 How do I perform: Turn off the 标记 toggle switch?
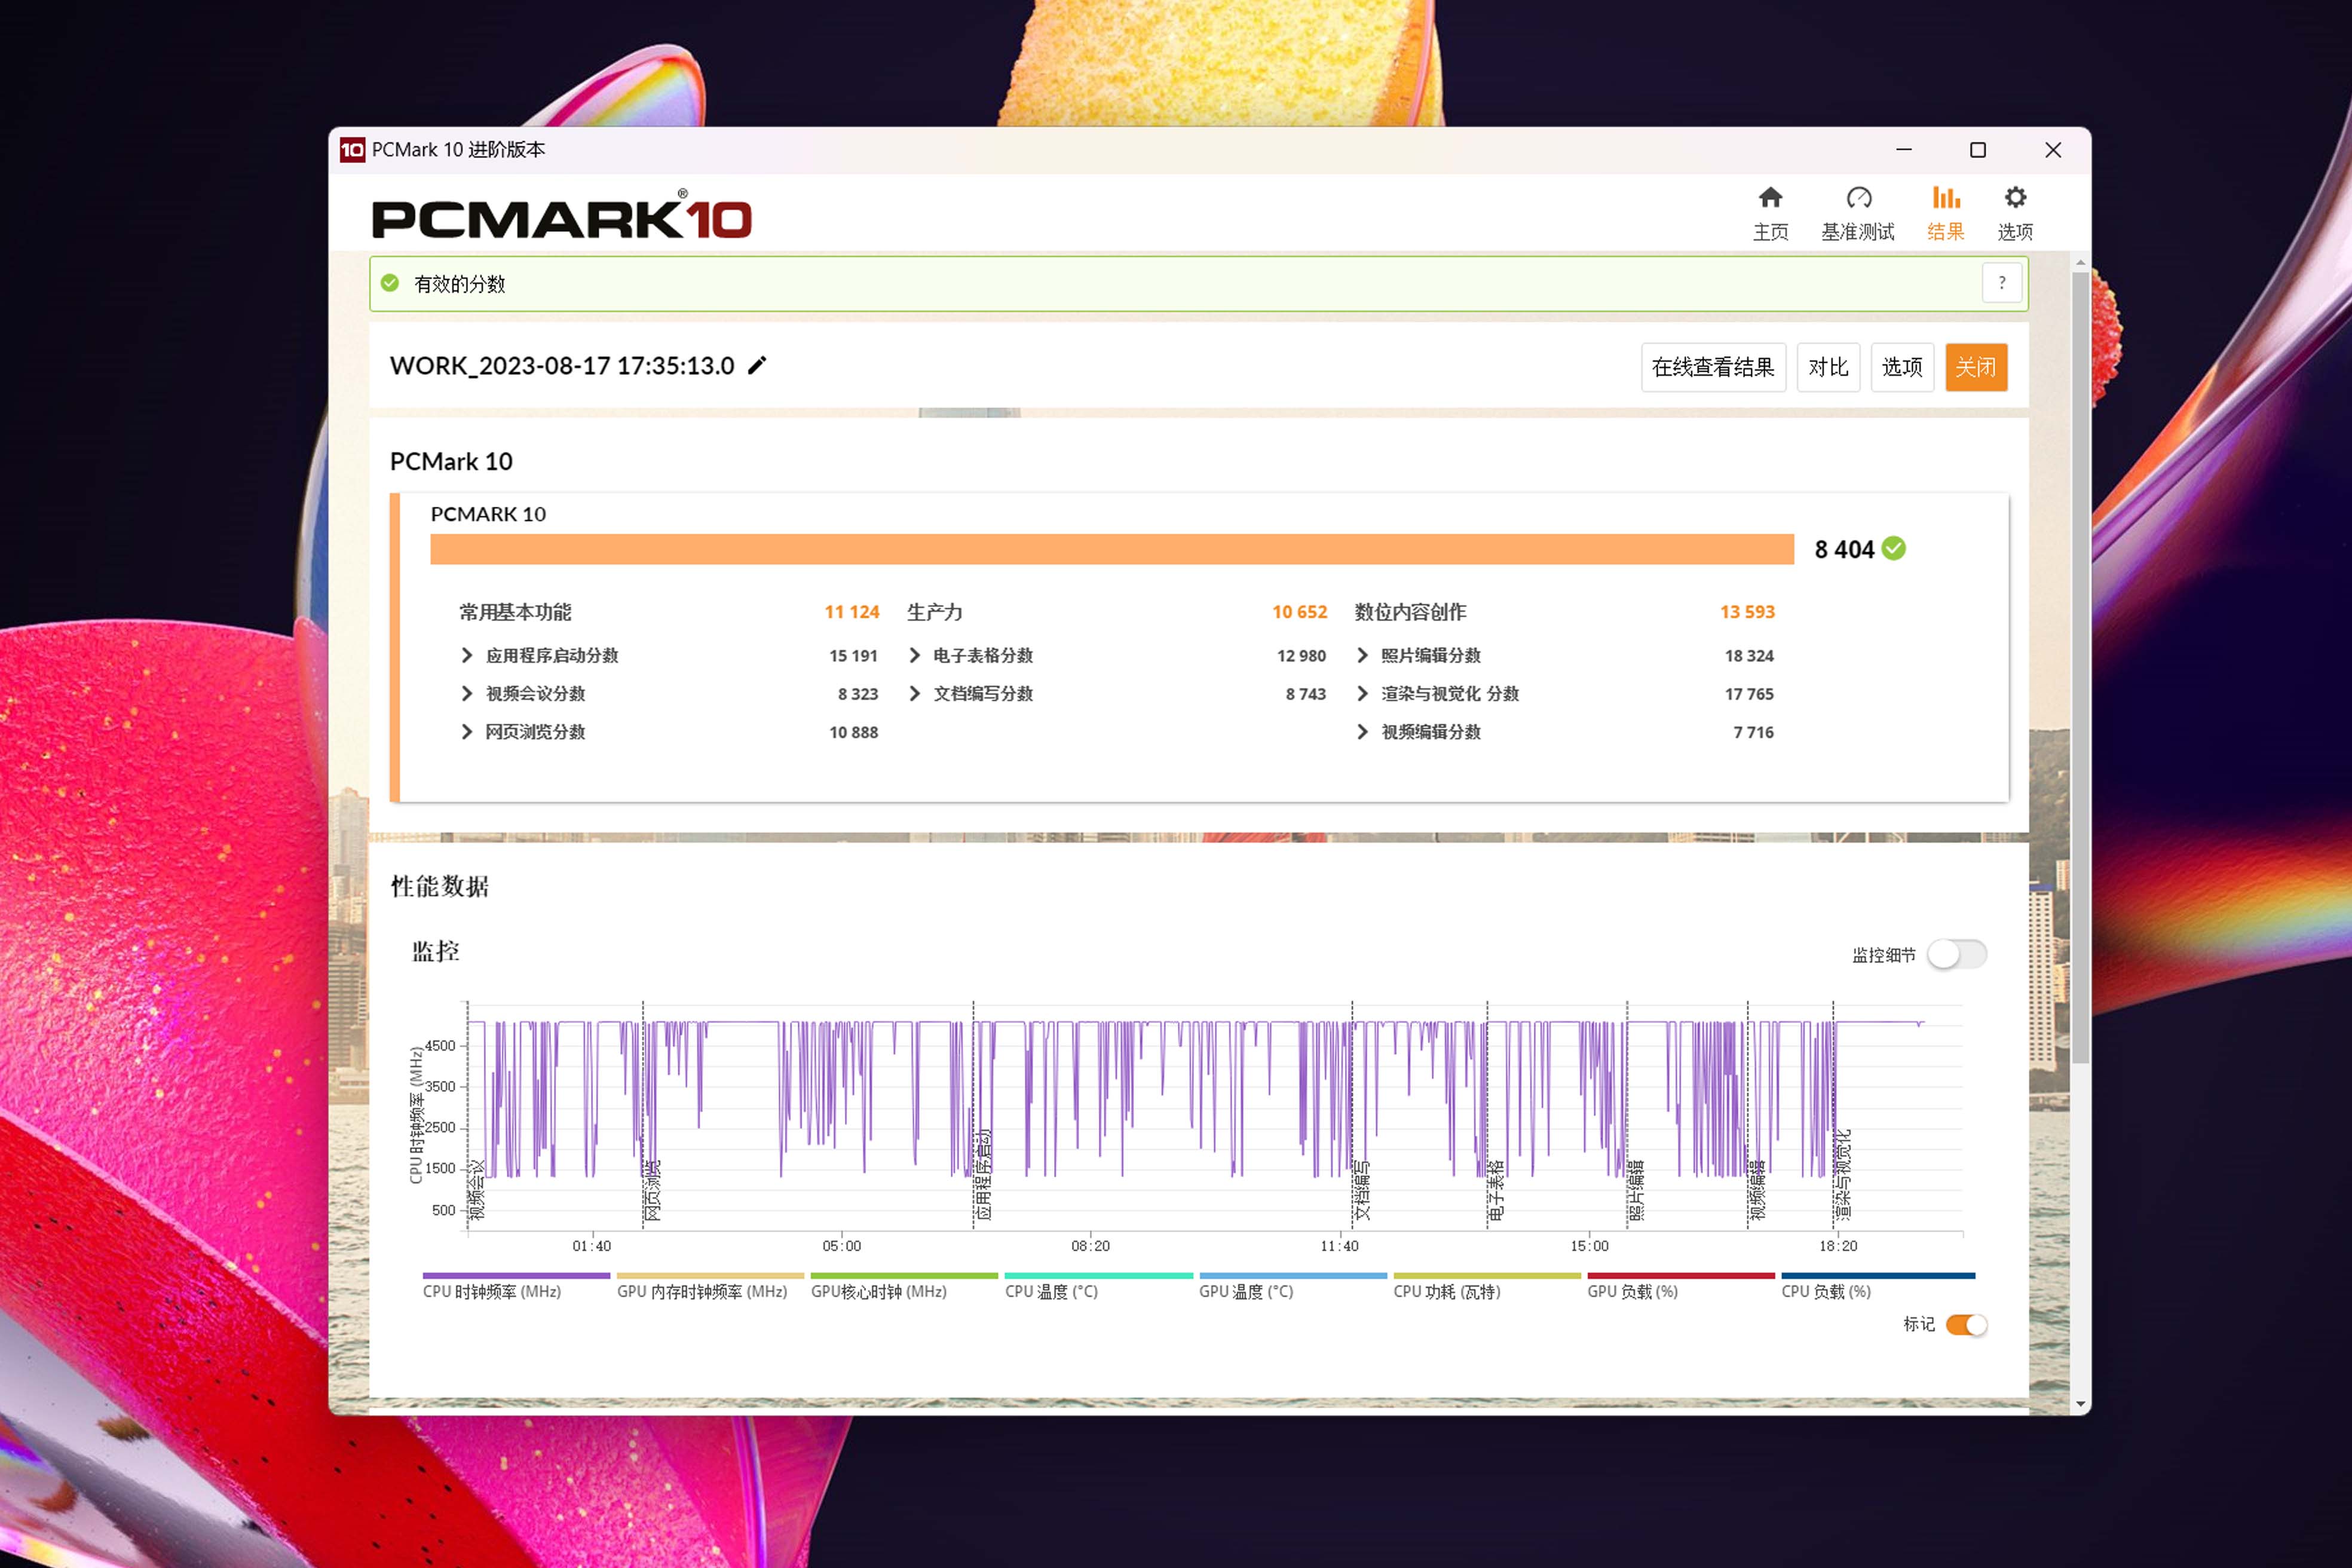pos(1966,1325)
